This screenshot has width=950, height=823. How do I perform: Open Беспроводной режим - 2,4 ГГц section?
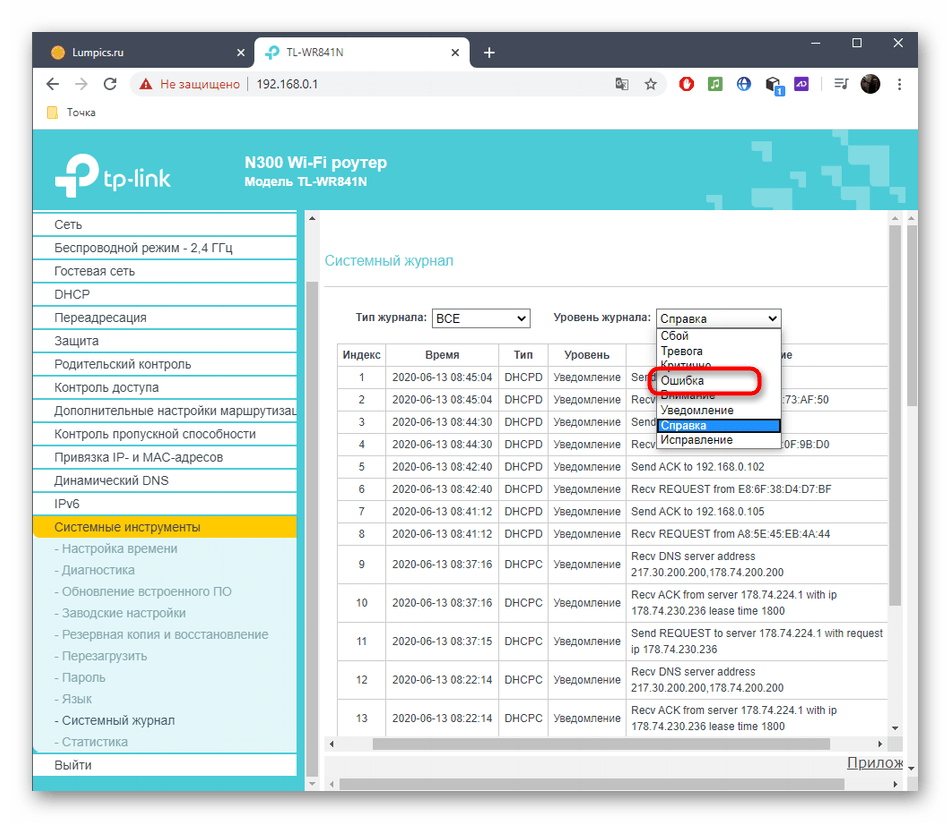(164, 248)
